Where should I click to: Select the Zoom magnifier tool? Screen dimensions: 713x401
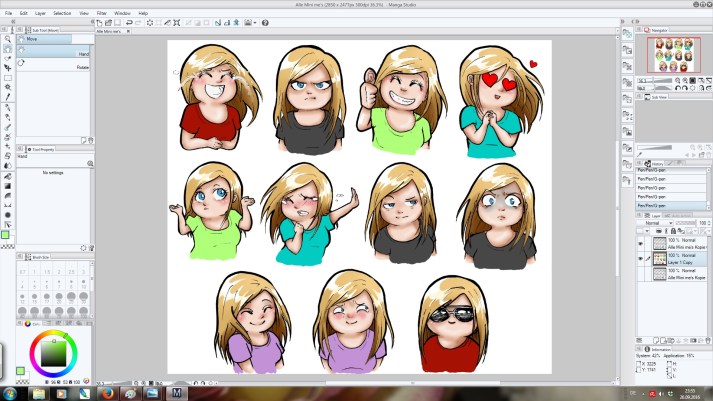[x=7, y=36]
